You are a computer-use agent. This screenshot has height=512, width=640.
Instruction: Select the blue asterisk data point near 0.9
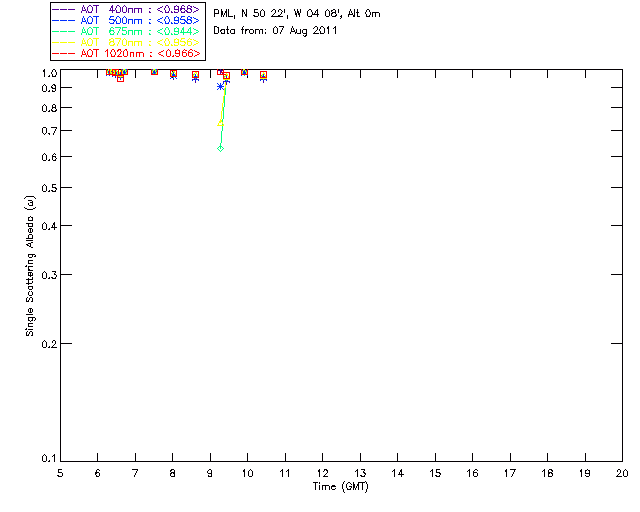(220, 87)
